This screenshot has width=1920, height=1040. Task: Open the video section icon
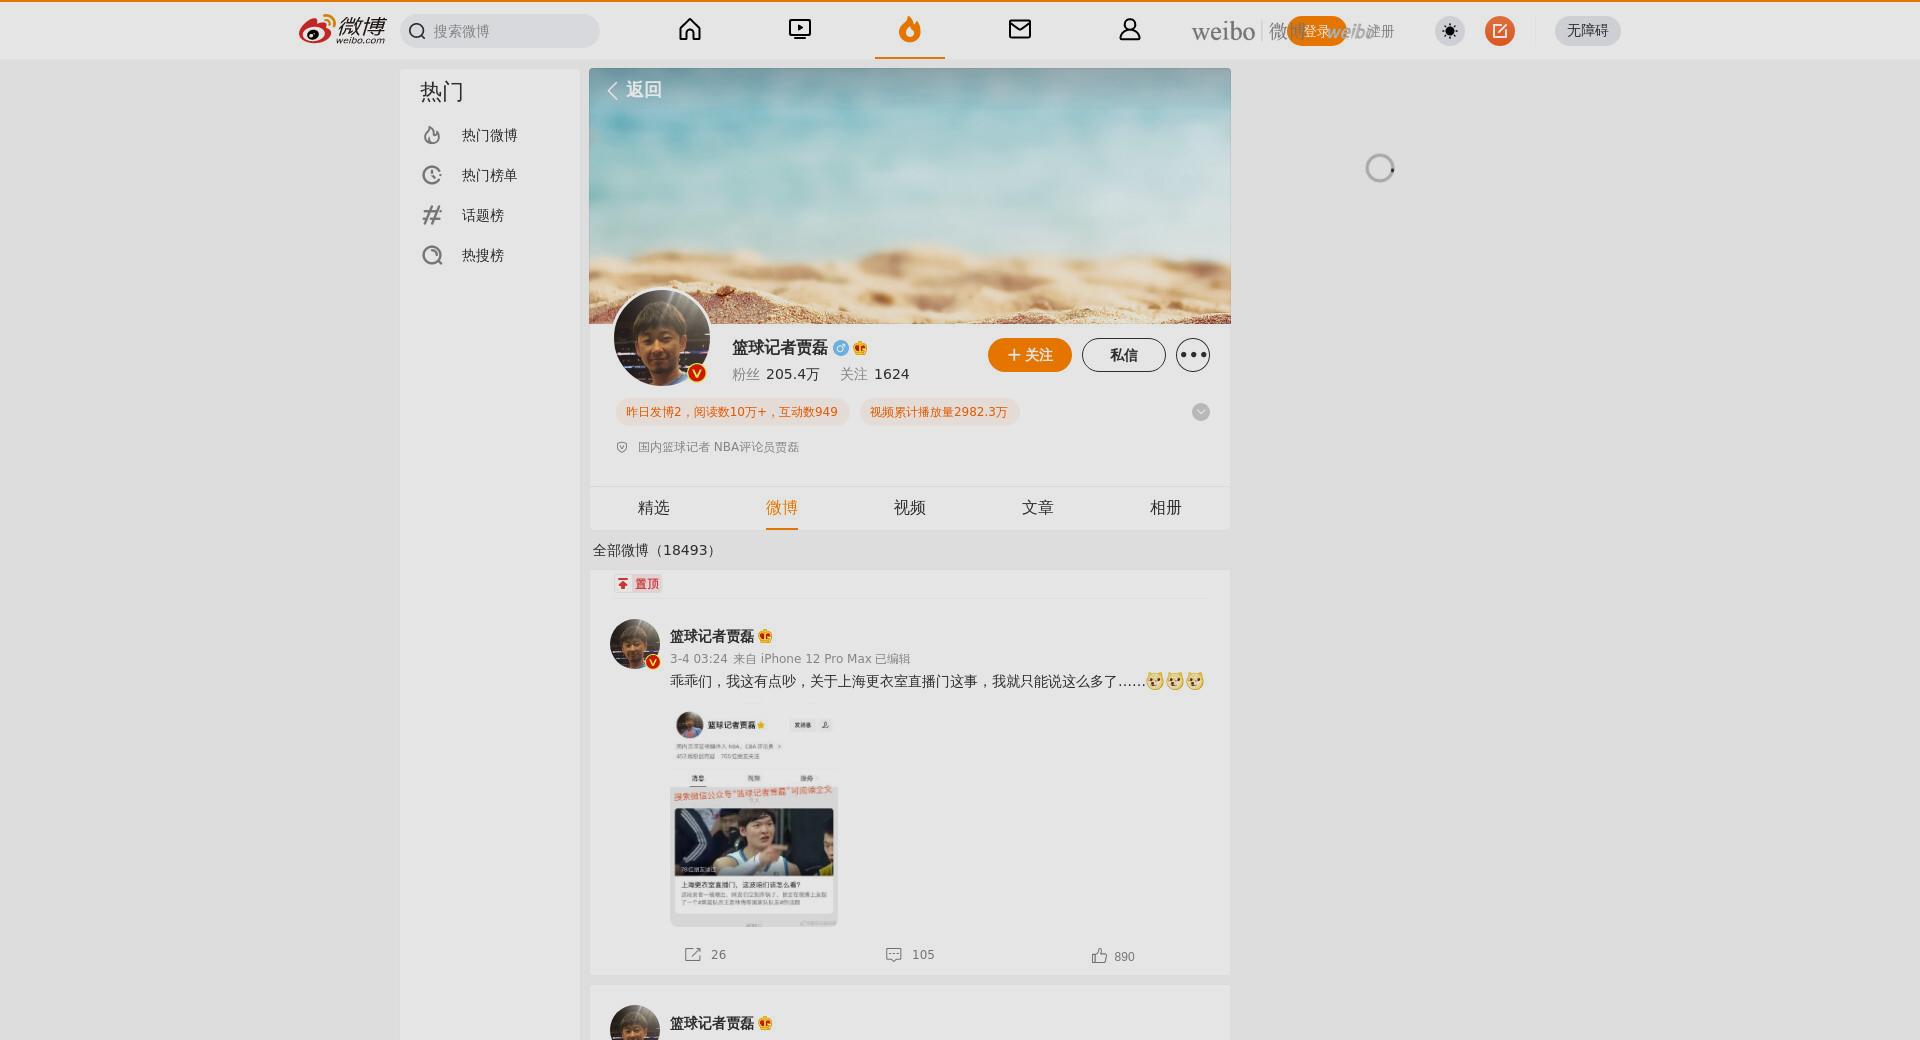[x=800, y=30]
